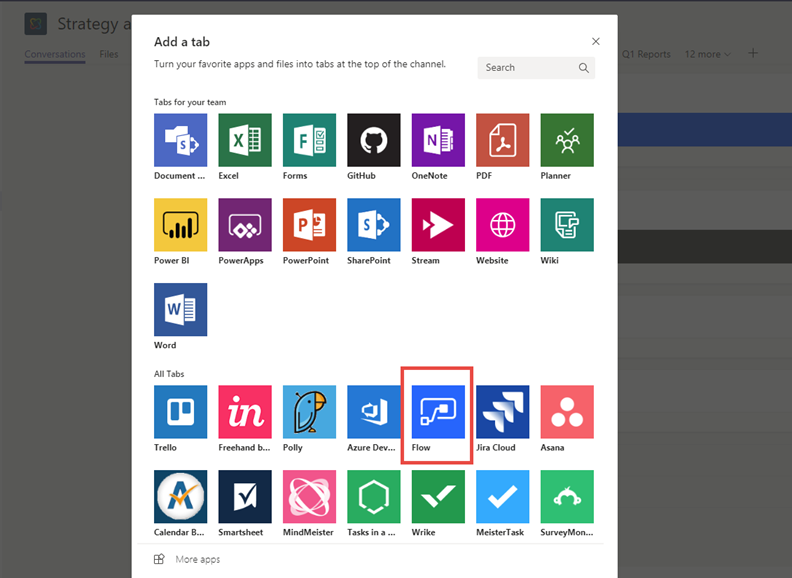Viewport: 792px width, 578px height.
Task: Switch to the Conversations tab
Action: pos(55,54)
